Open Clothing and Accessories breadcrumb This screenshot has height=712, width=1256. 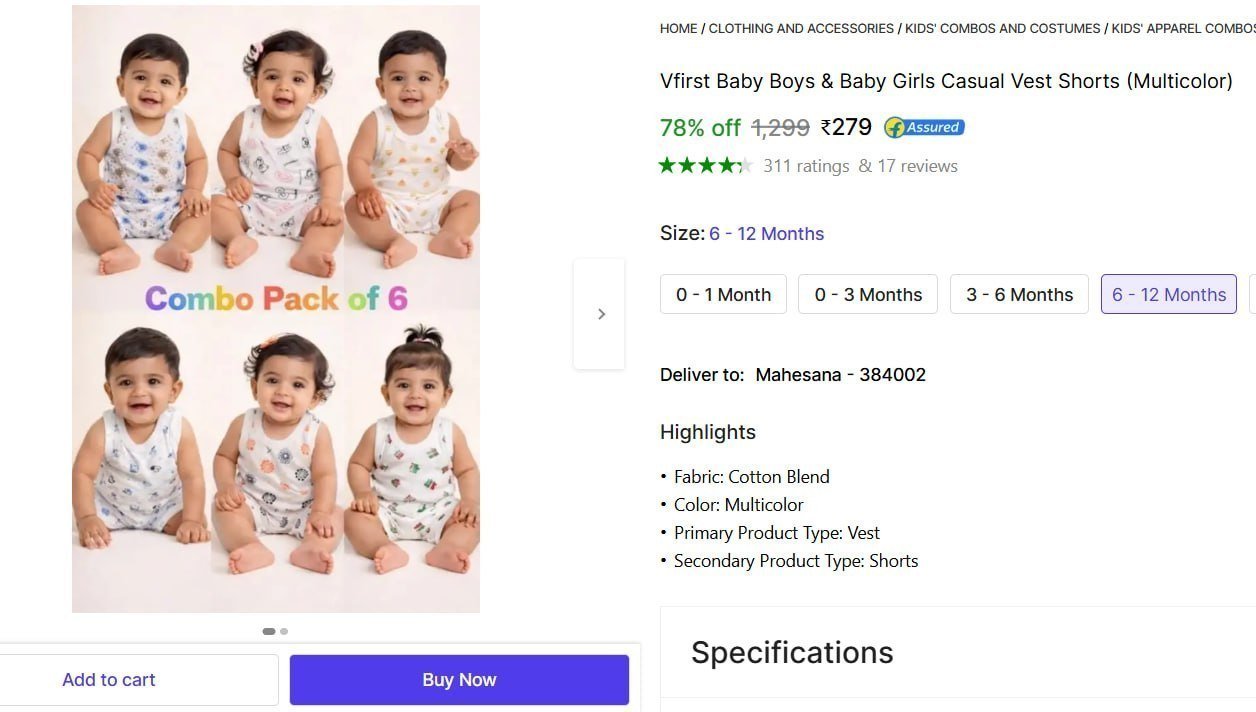[x=801, y=28]
